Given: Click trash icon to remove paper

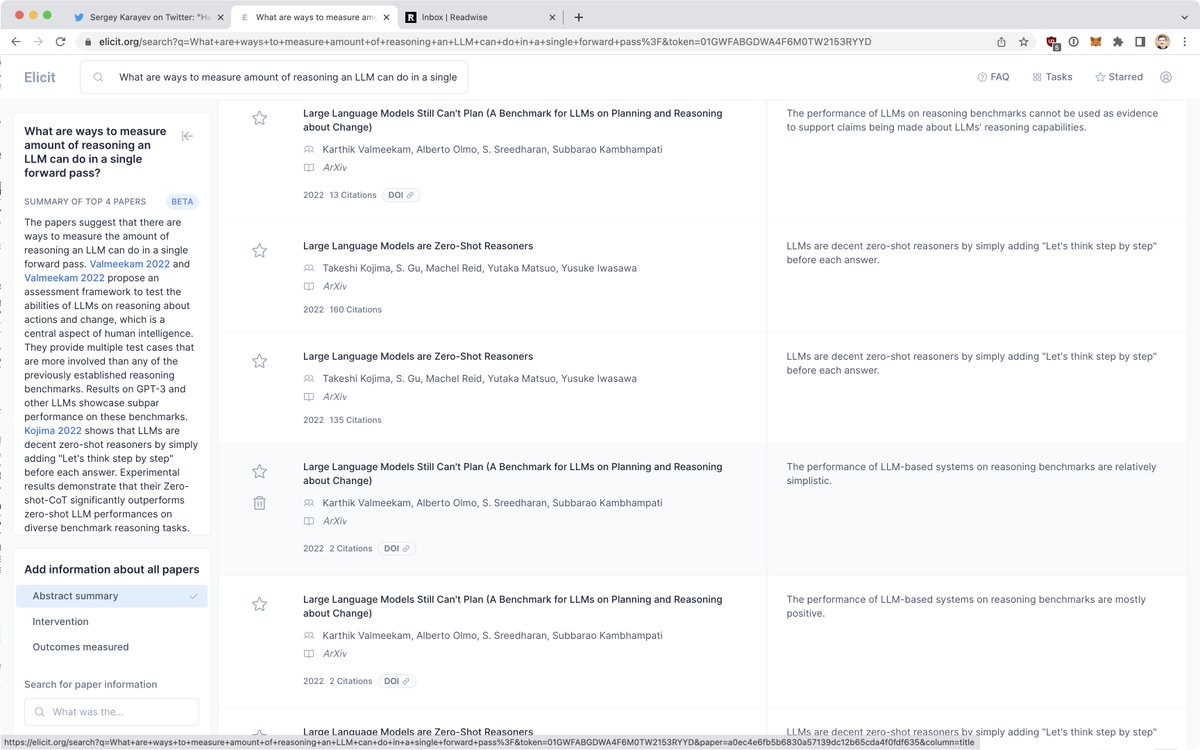Looking at the screenshot, I should point(259,503).
